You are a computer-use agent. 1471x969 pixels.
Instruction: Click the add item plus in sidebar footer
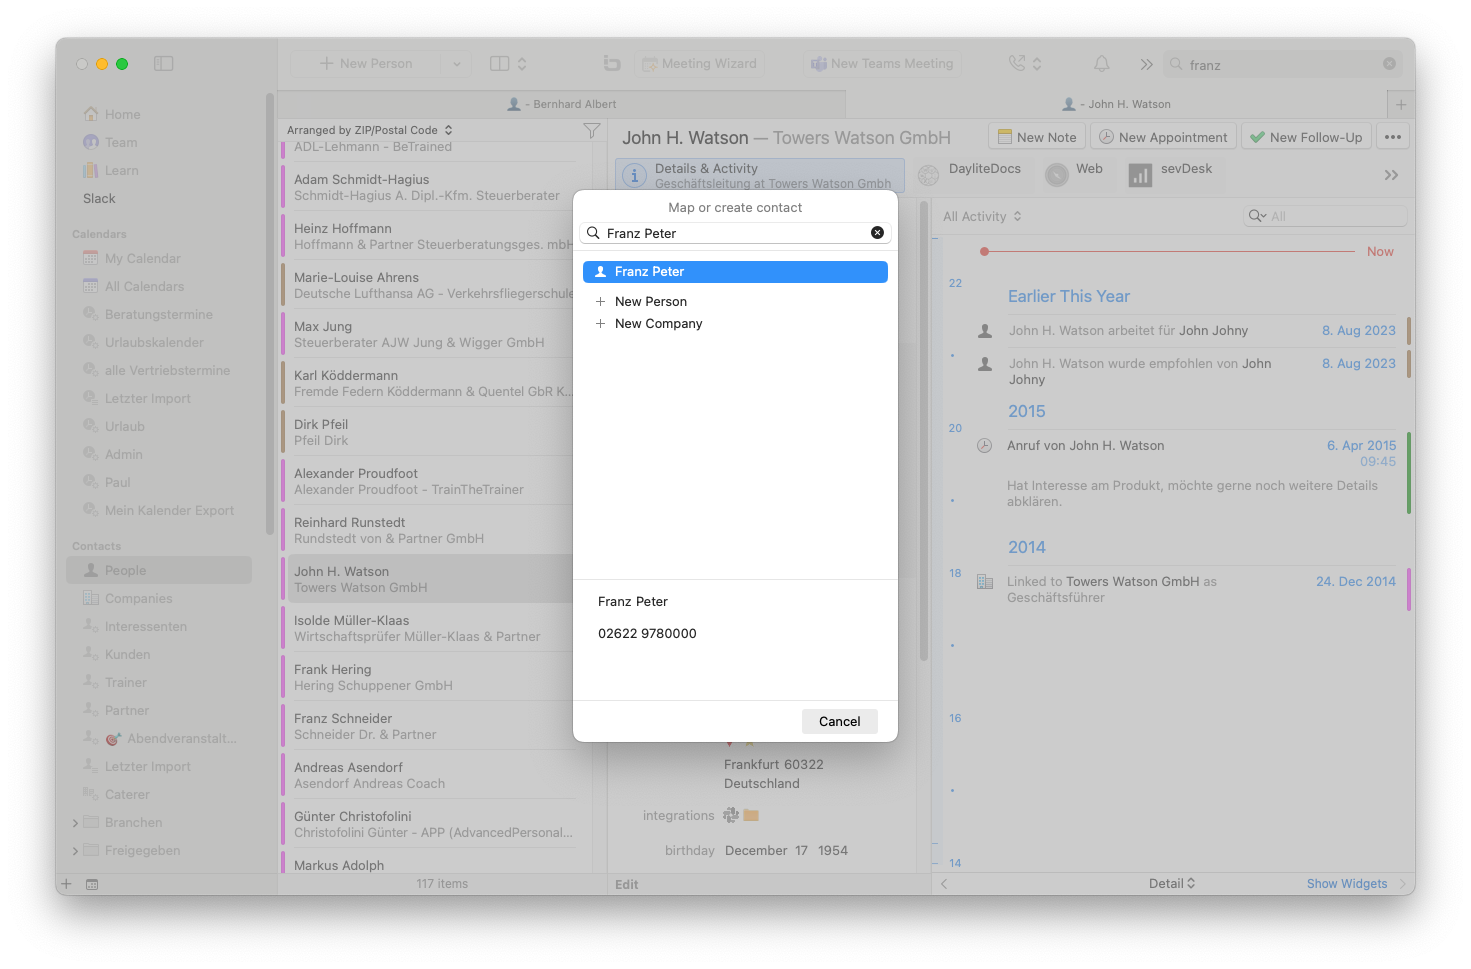point(67,884)
